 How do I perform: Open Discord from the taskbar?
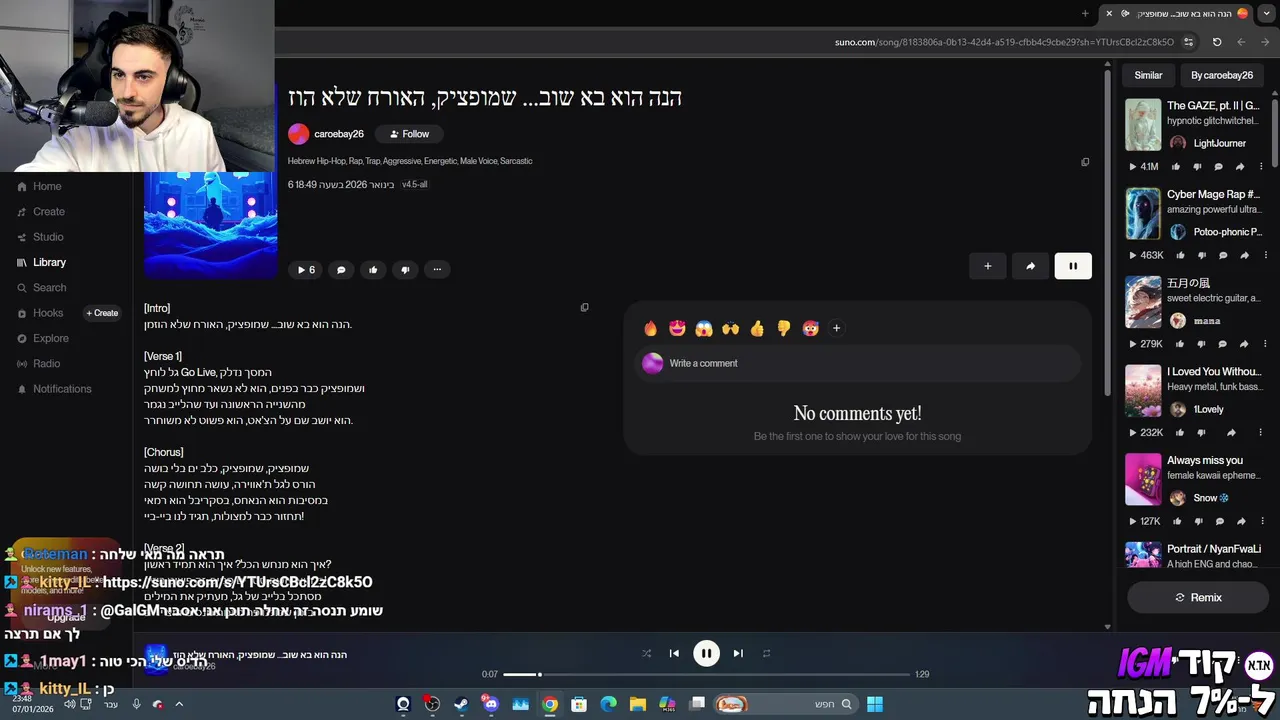491,704
